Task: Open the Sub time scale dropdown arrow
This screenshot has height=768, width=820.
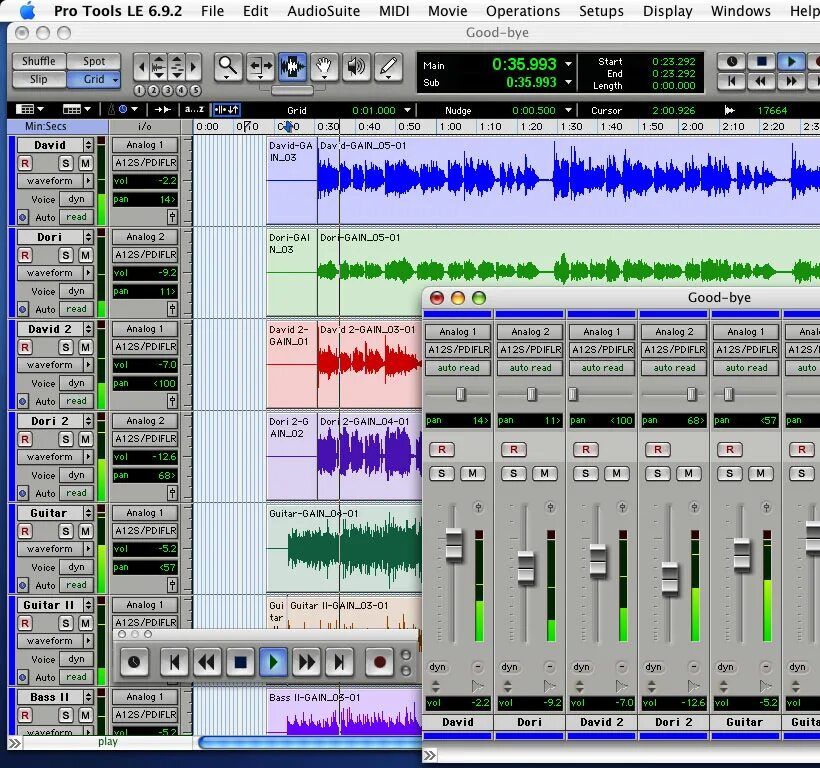Action: [568, 82]
